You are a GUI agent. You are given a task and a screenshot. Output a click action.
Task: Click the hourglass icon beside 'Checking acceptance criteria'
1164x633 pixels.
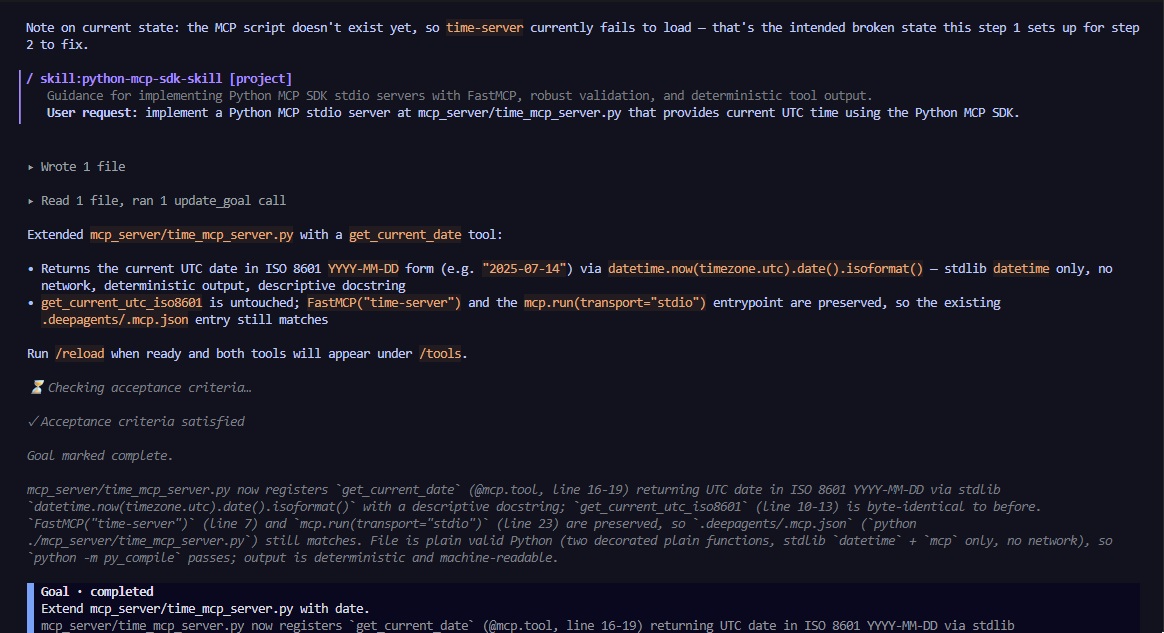36,387
